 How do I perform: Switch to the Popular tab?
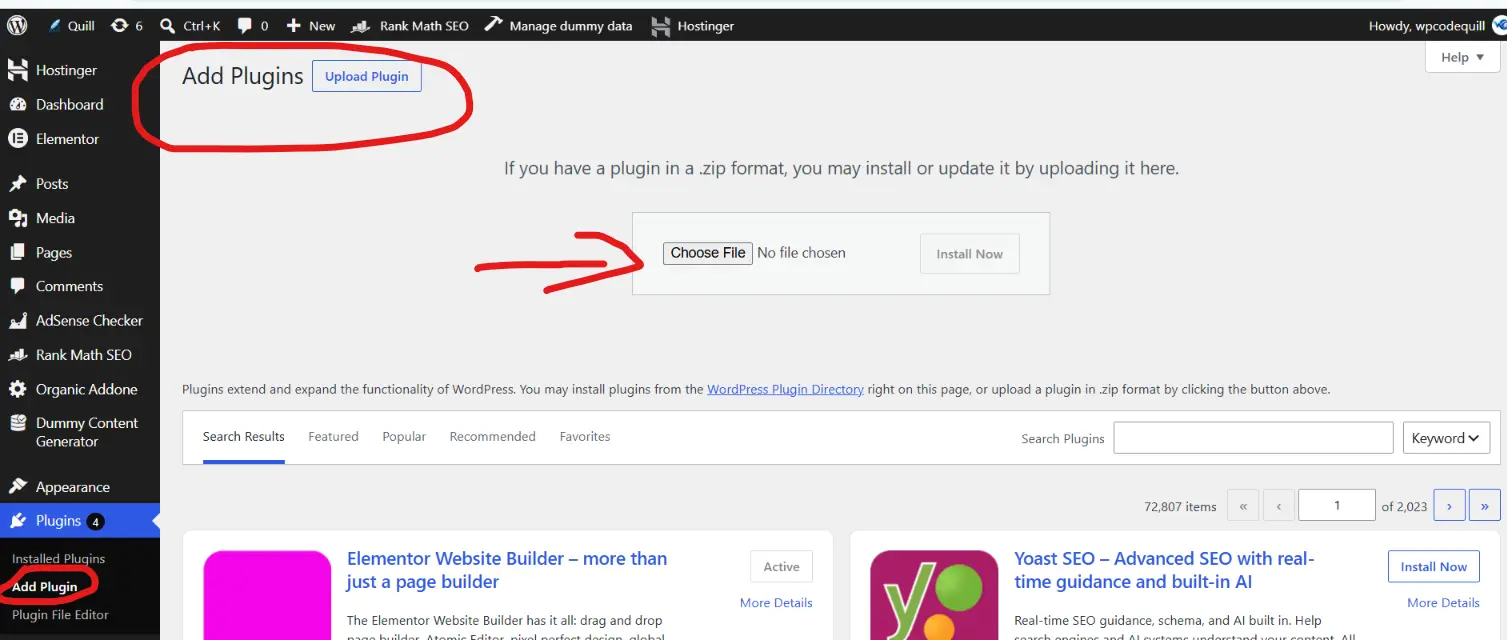tap(404, 437)
